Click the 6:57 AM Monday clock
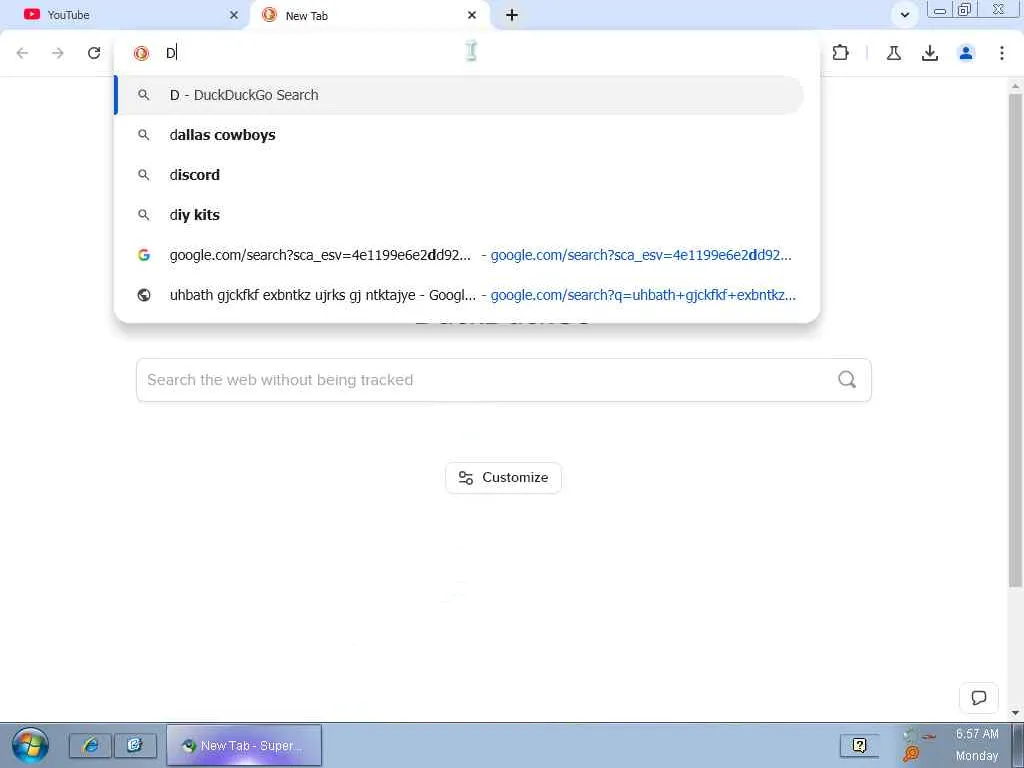The width and height of the screenshot is (1024, 768). [x=977, y=744]
